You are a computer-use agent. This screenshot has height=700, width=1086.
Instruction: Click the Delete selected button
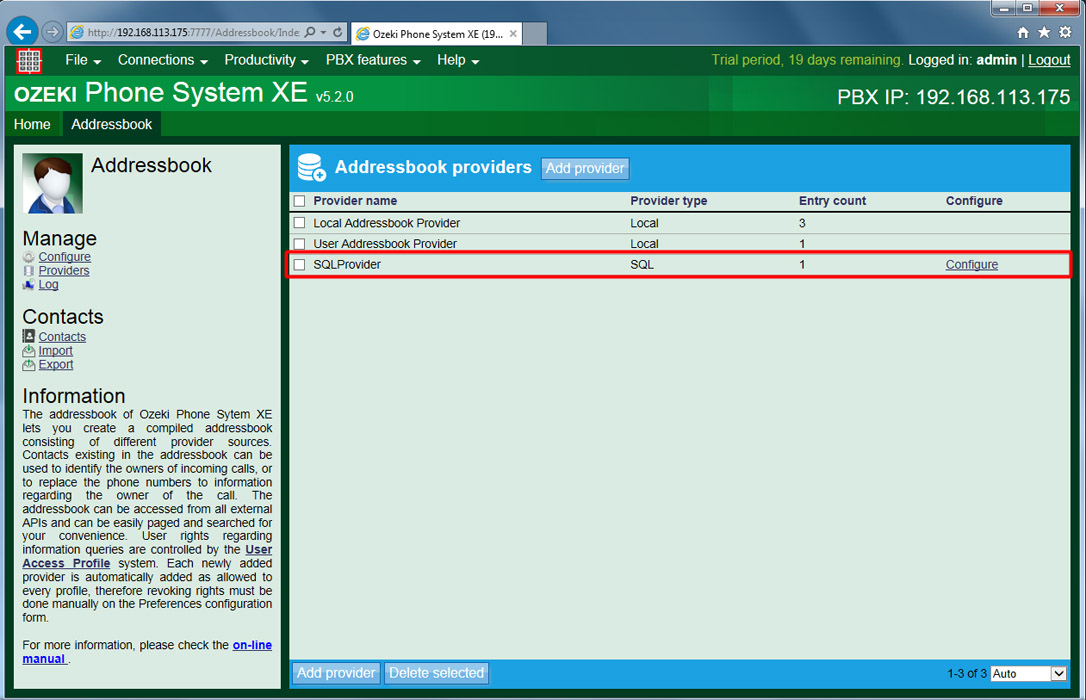click(436, 673)
